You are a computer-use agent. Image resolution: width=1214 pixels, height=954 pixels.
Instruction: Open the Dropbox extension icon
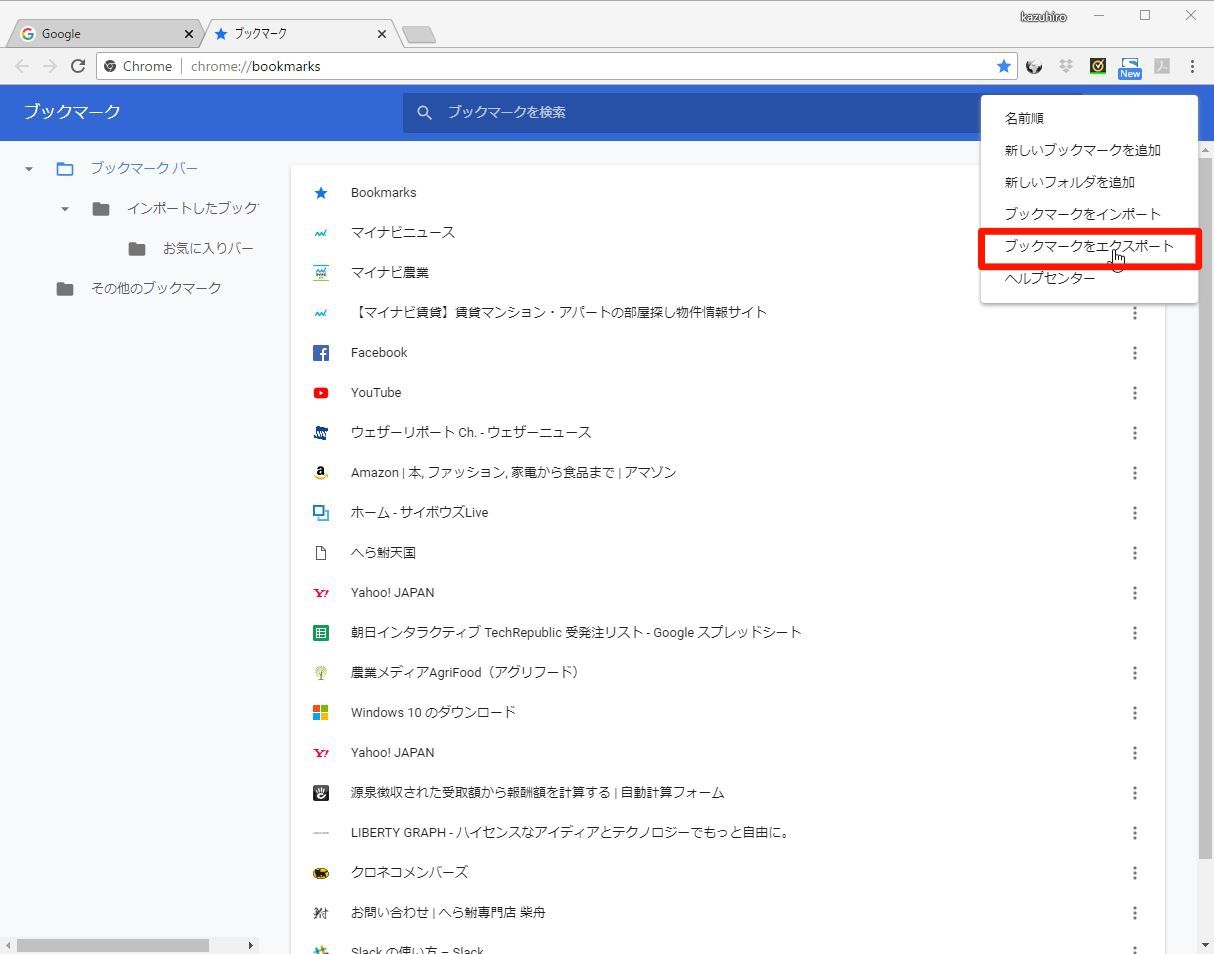pos(1066,66)
